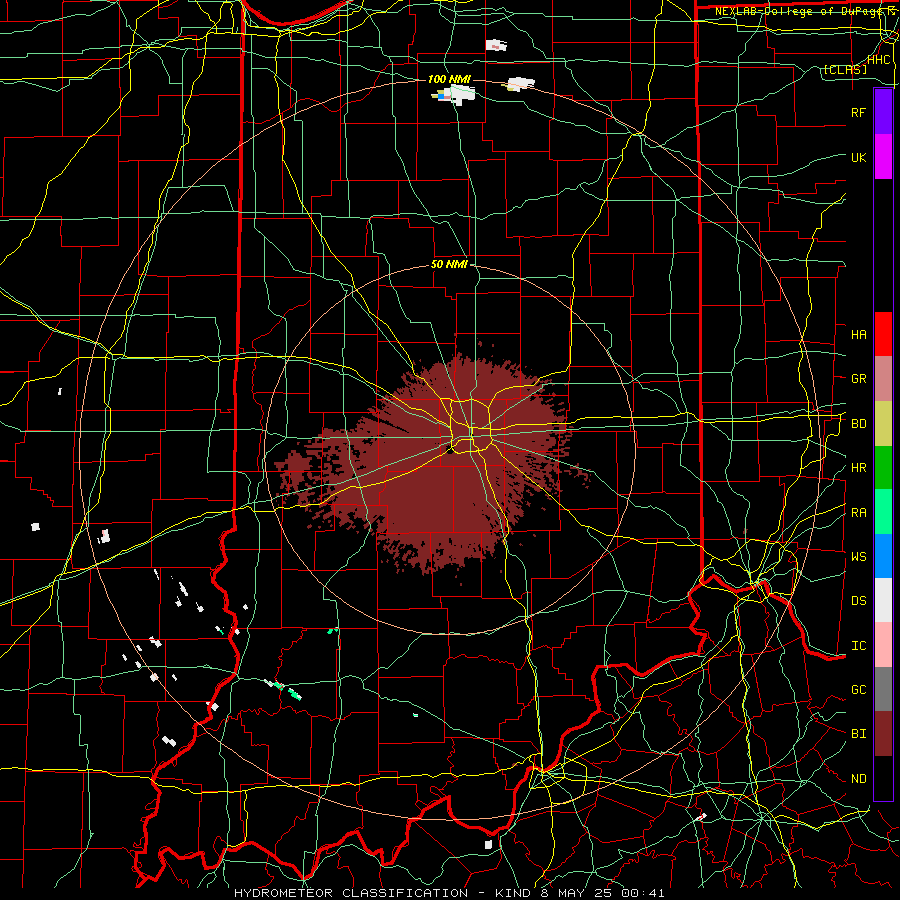The image size is (900, 900).
Task: Click the DS legend label
Action: pos(858,601)
